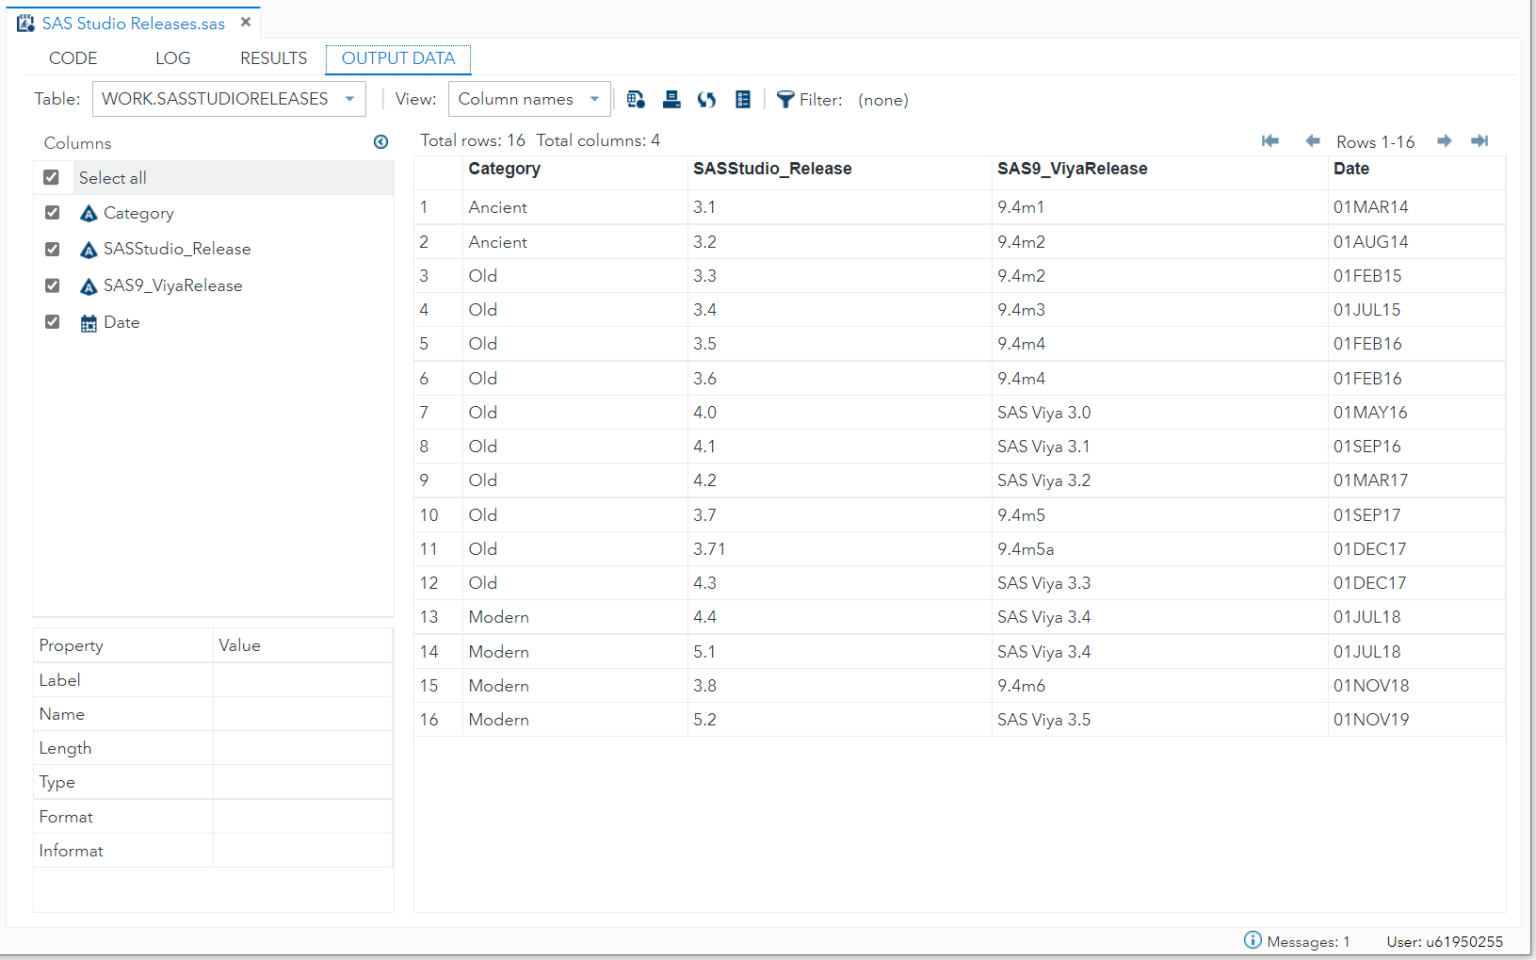Viewport: 1536px width, 960px height.
Task: Go to previous page of rows
Action: [x=1312, y=141]
